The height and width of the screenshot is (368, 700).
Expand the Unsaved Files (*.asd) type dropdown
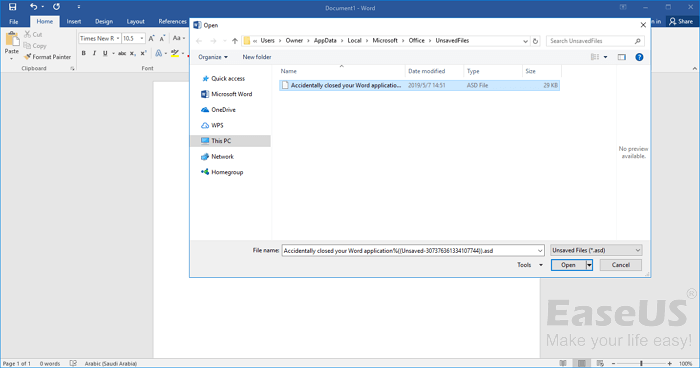(596, 251)
